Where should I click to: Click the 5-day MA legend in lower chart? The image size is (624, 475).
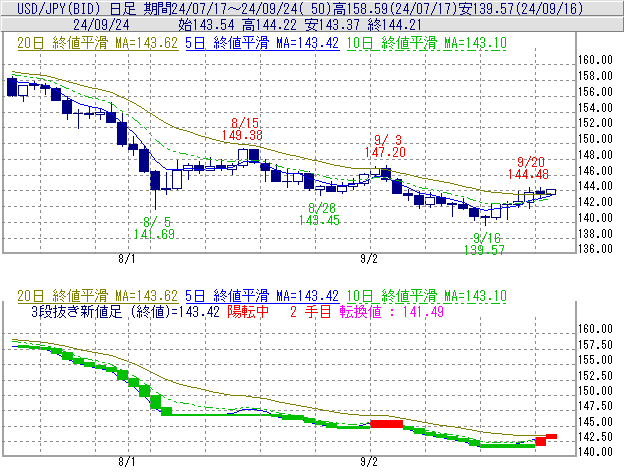262,296
